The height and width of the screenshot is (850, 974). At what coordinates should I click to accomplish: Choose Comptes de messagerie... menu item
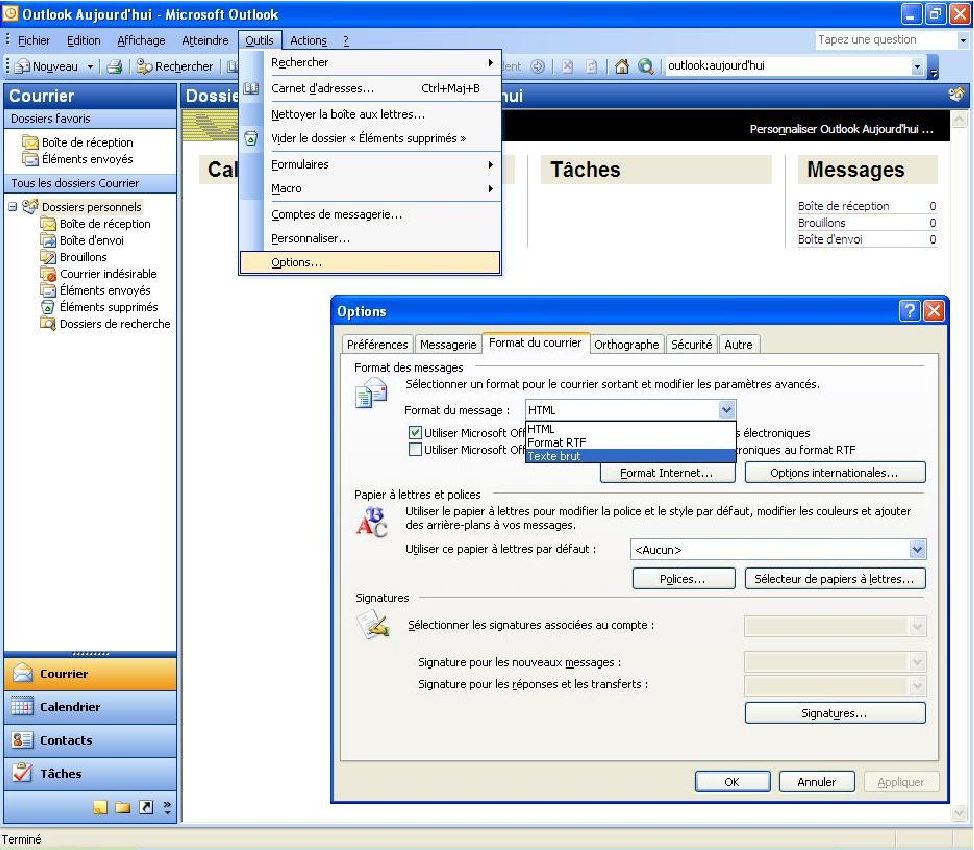click(370, 214)
